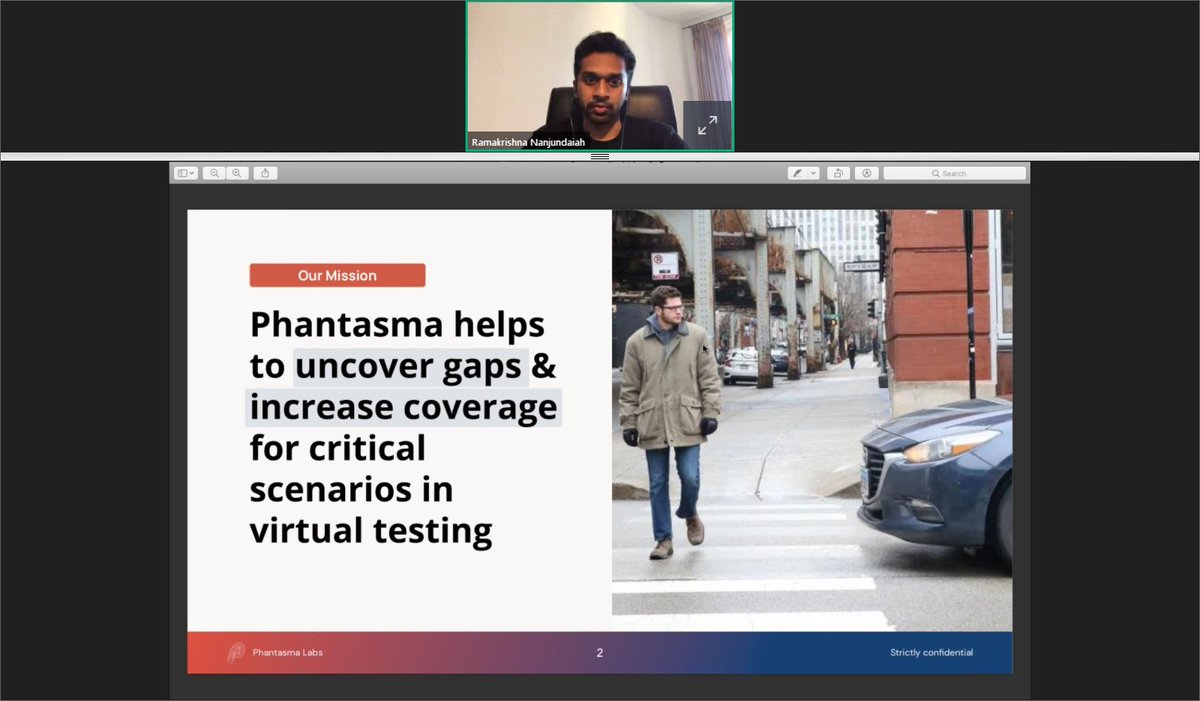The height and width of the screenshot is (701, 1200).
Task: Select the highlight pen tool
Action: [797, 173]
